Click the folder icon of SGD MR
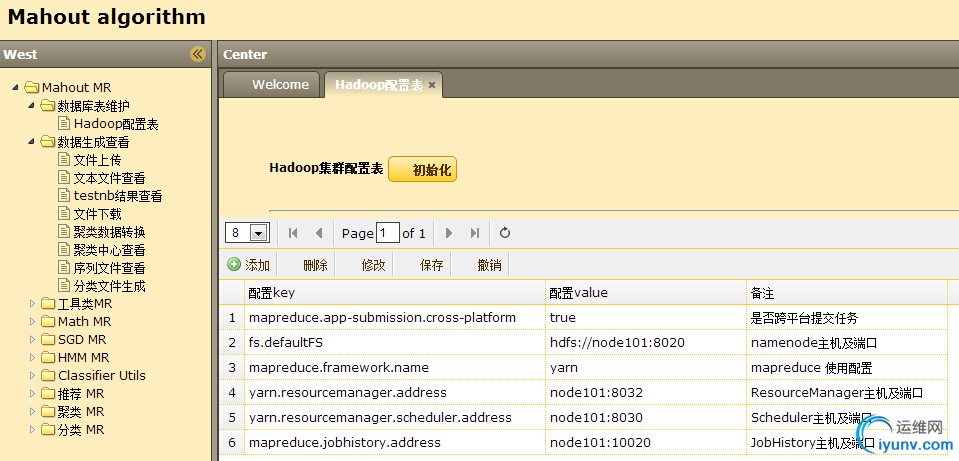Image resolution: width=959 pixels, height=461 pixels. tap(48, 339)
